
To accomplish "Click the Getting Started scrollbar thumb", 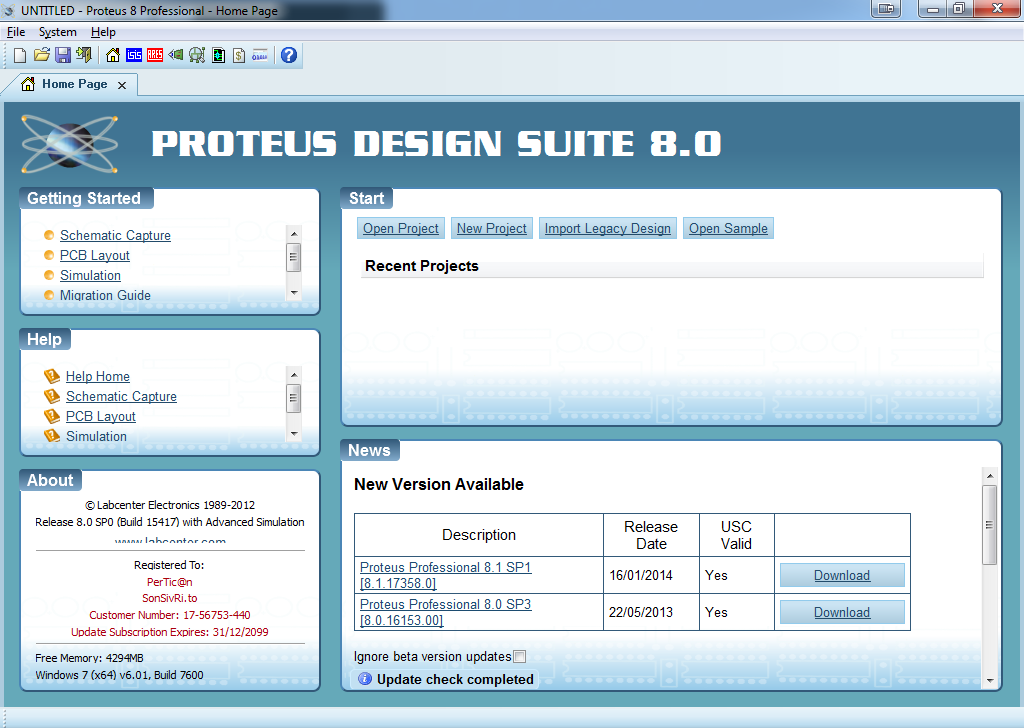I will pyautogui.click(x=294, y=257).
